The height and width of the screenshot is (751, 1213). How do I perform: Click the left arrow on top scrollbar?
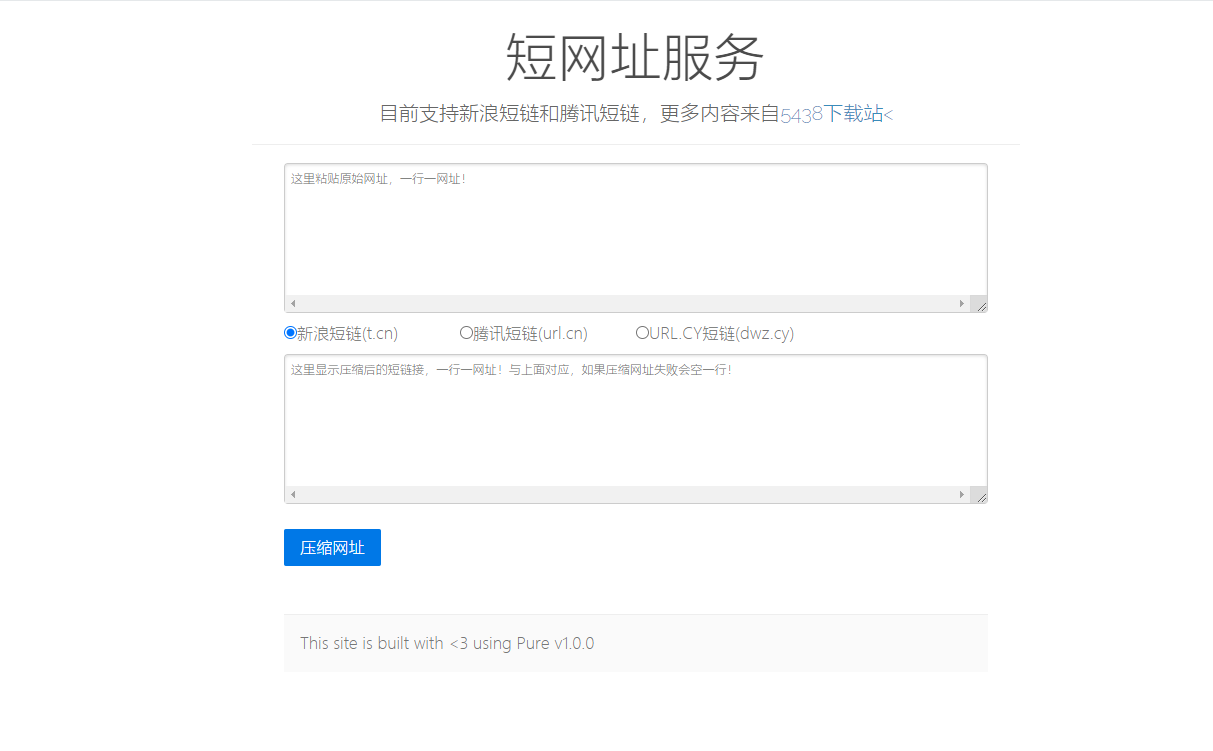[292, 303]
